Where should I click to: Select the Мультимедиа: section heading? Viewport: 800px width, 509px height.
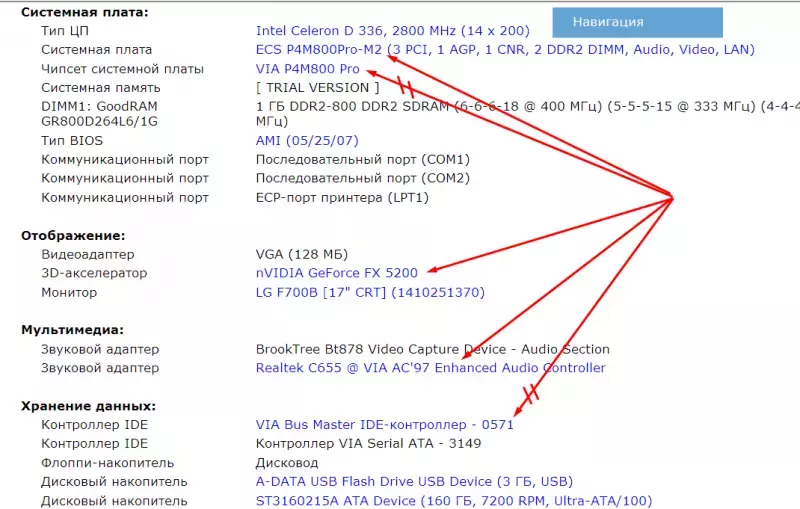tap(72, 330)
